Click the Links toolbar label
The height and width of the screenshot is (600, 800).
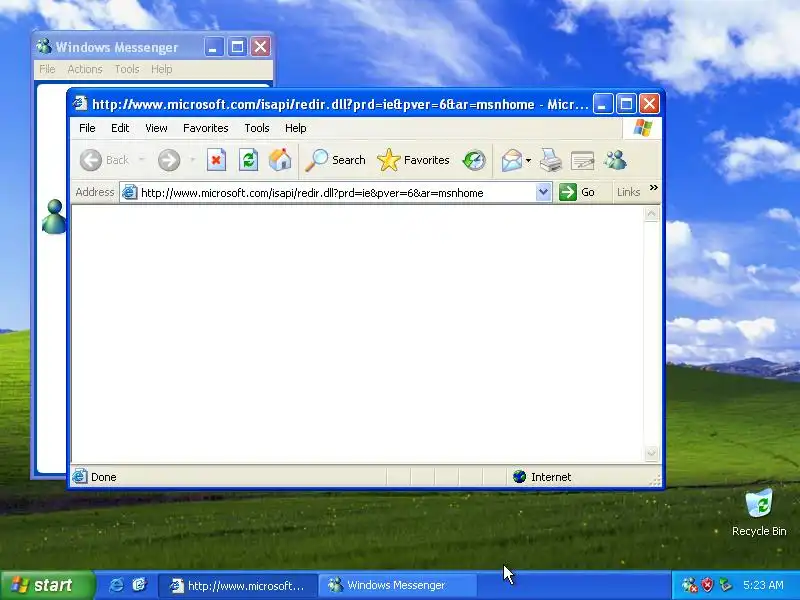pos(628,192)
